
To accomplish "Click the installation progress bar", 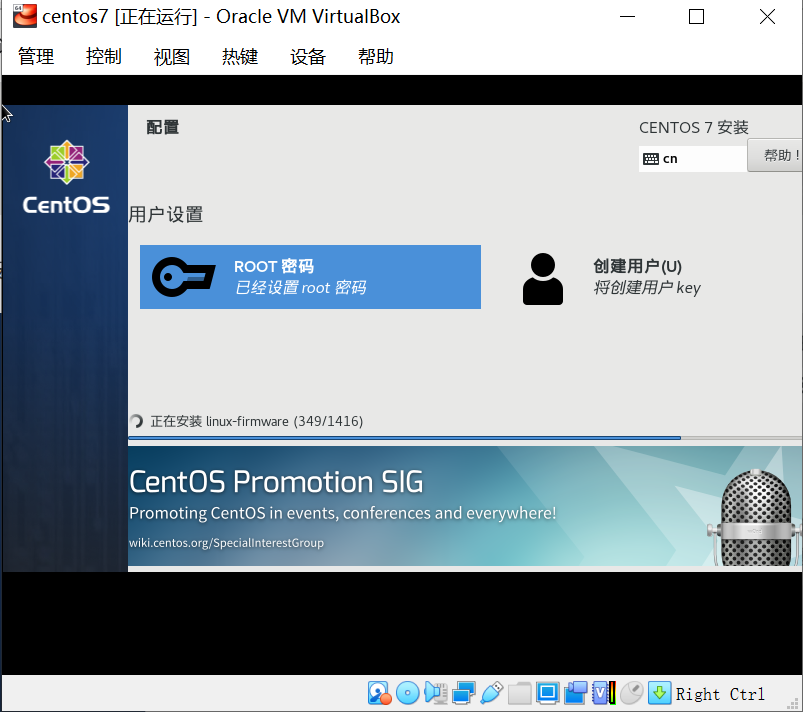I will [465, 438].
